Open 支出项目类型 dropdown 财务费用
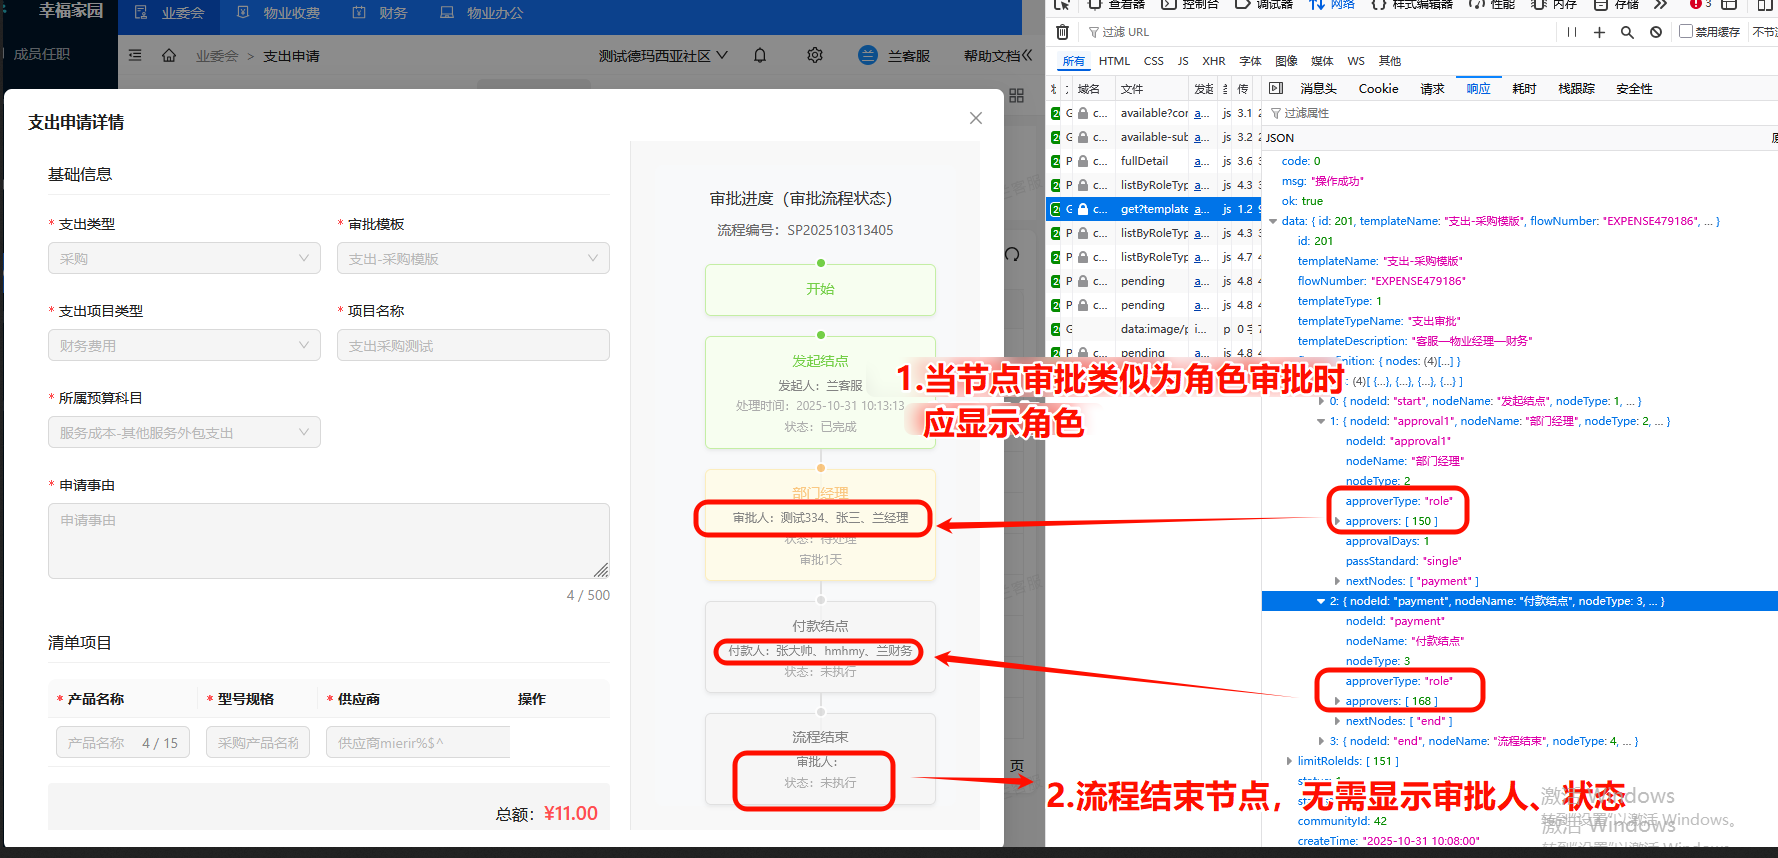 (184, 345)
